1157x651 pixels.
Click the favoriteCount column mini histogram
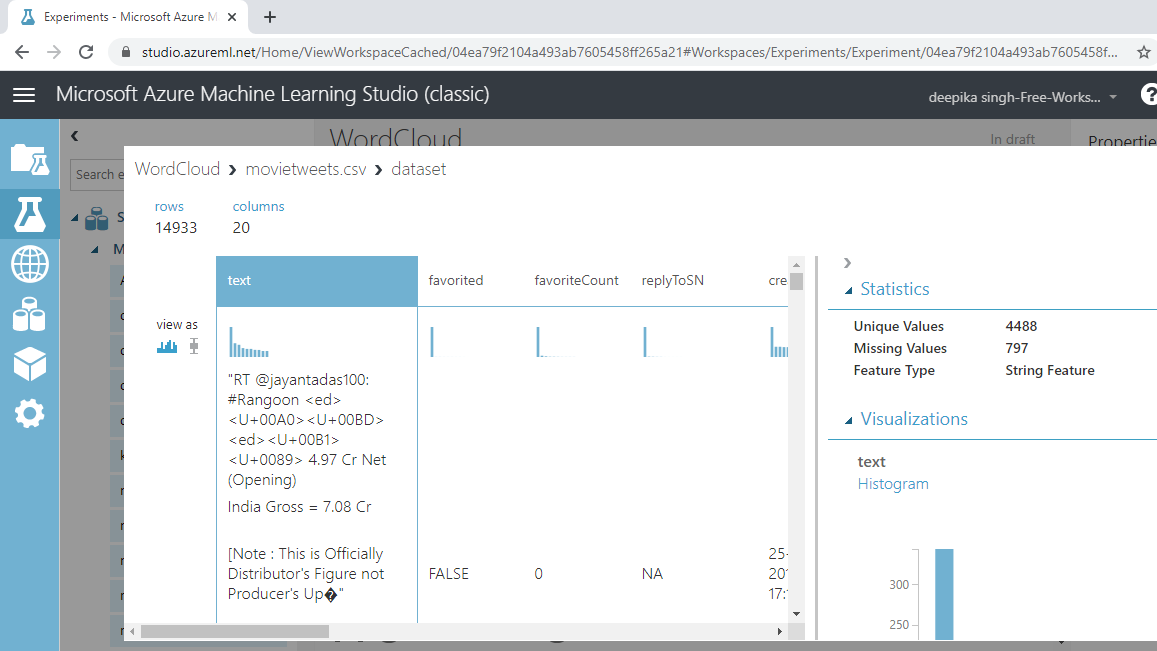tap(556, 342)
